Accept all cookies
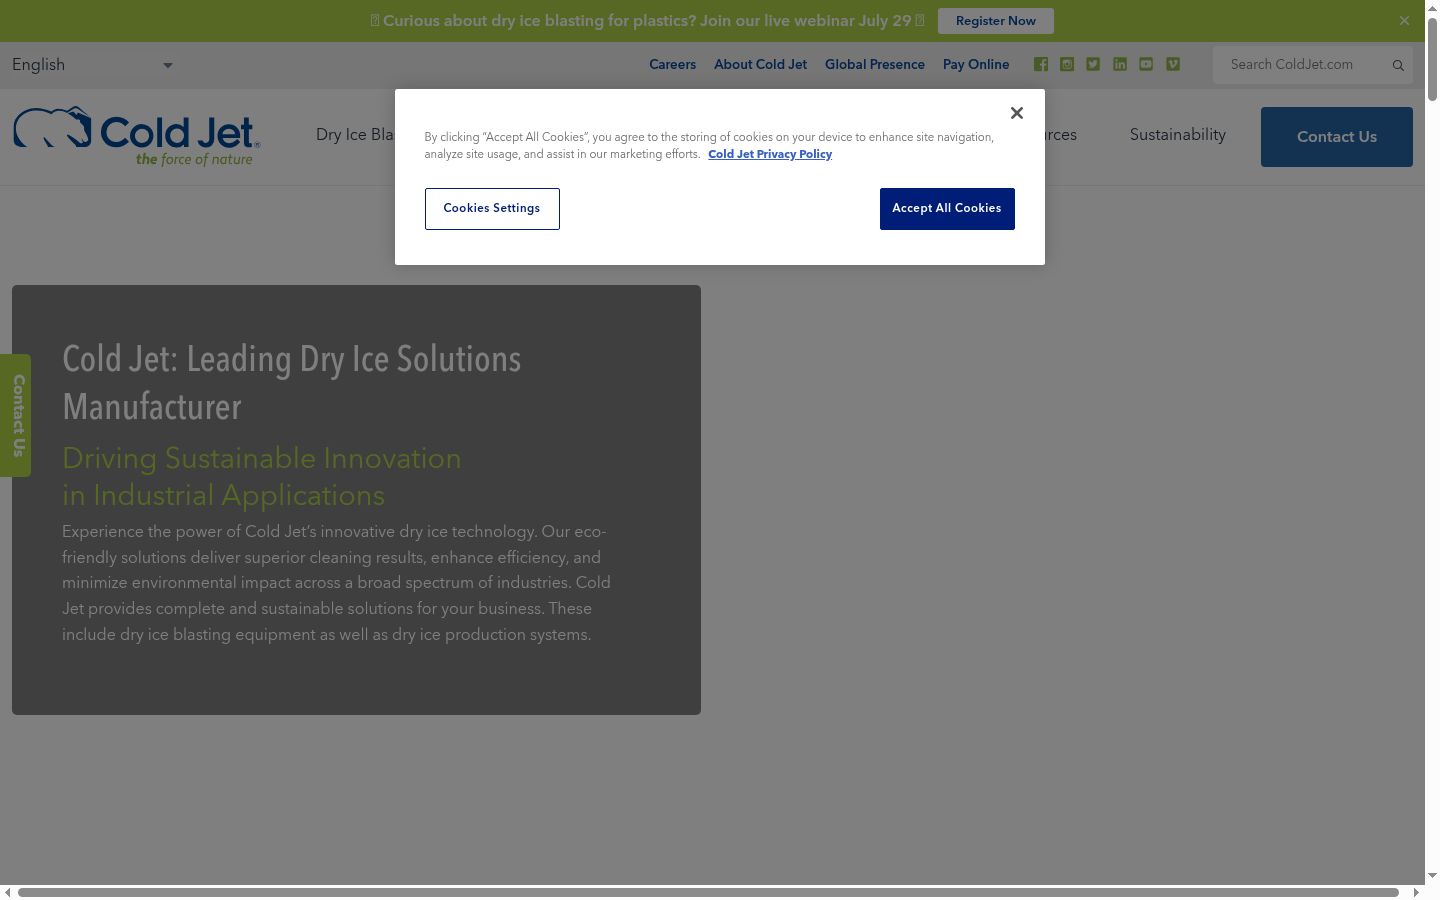The height and width of the screenshot is (900, 1440). [x=947, y=209]
